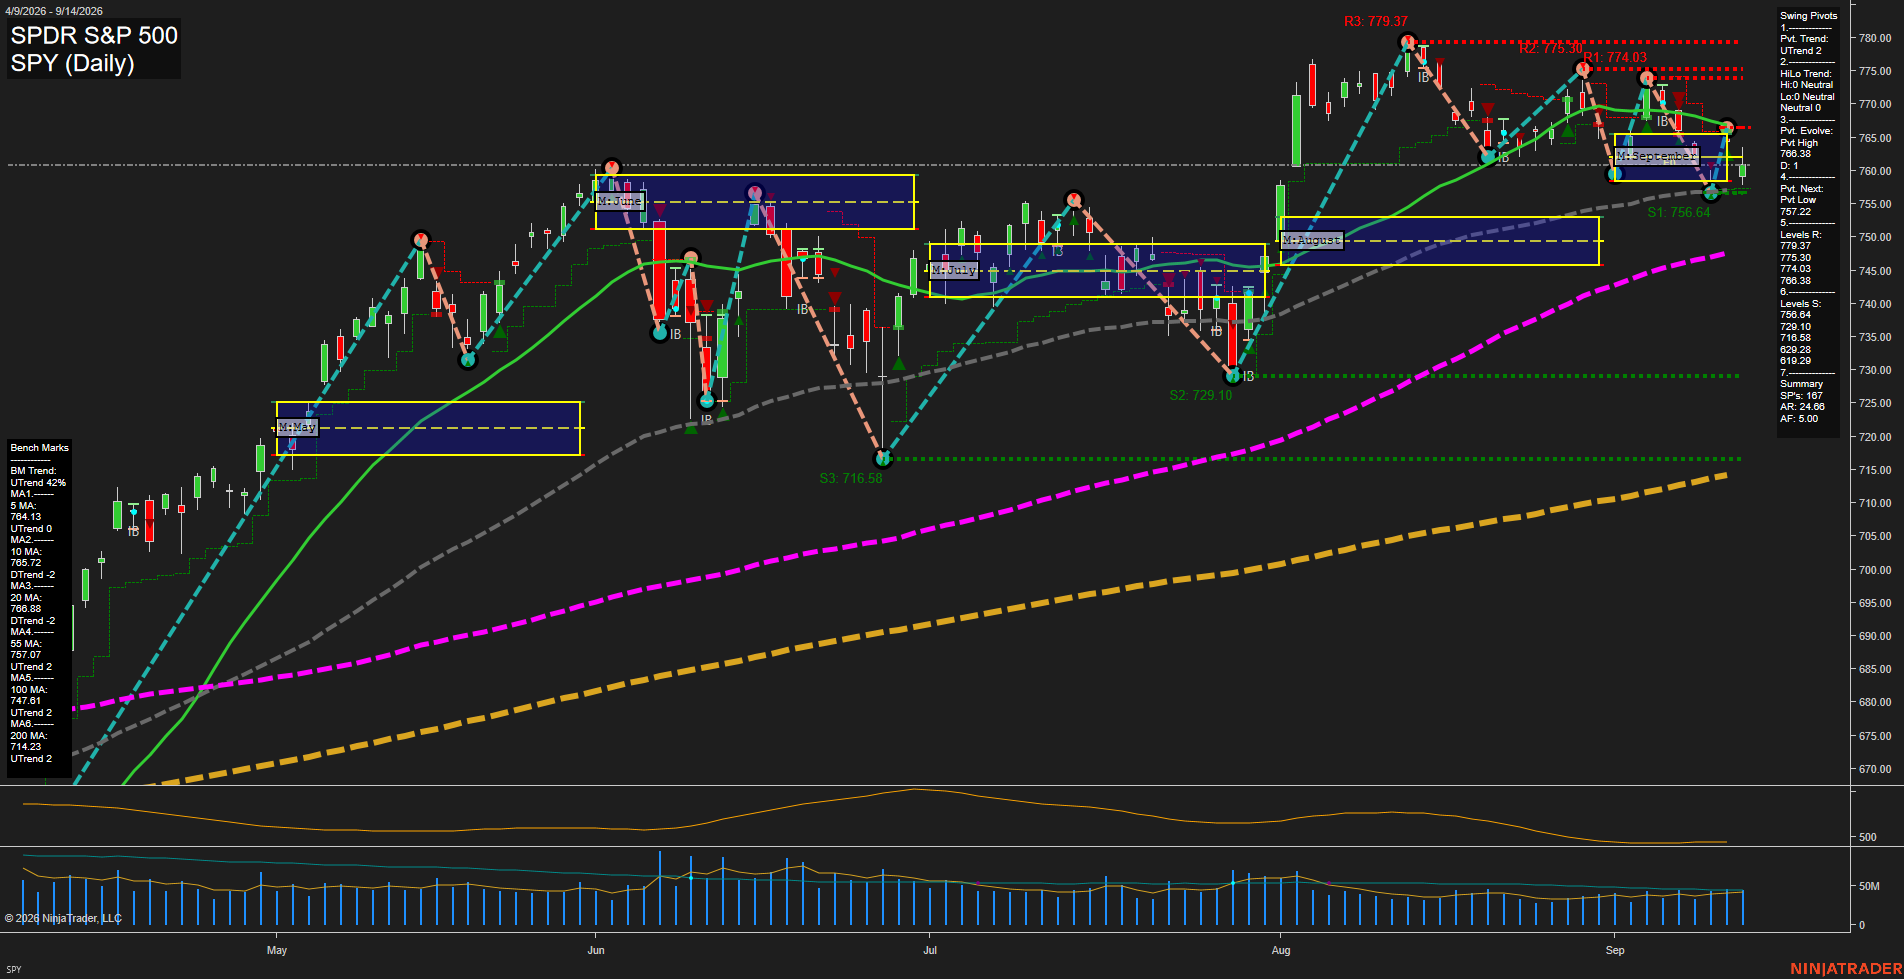
Task: Click the green S1: 756.64 support label
Action: [1679, 212]
